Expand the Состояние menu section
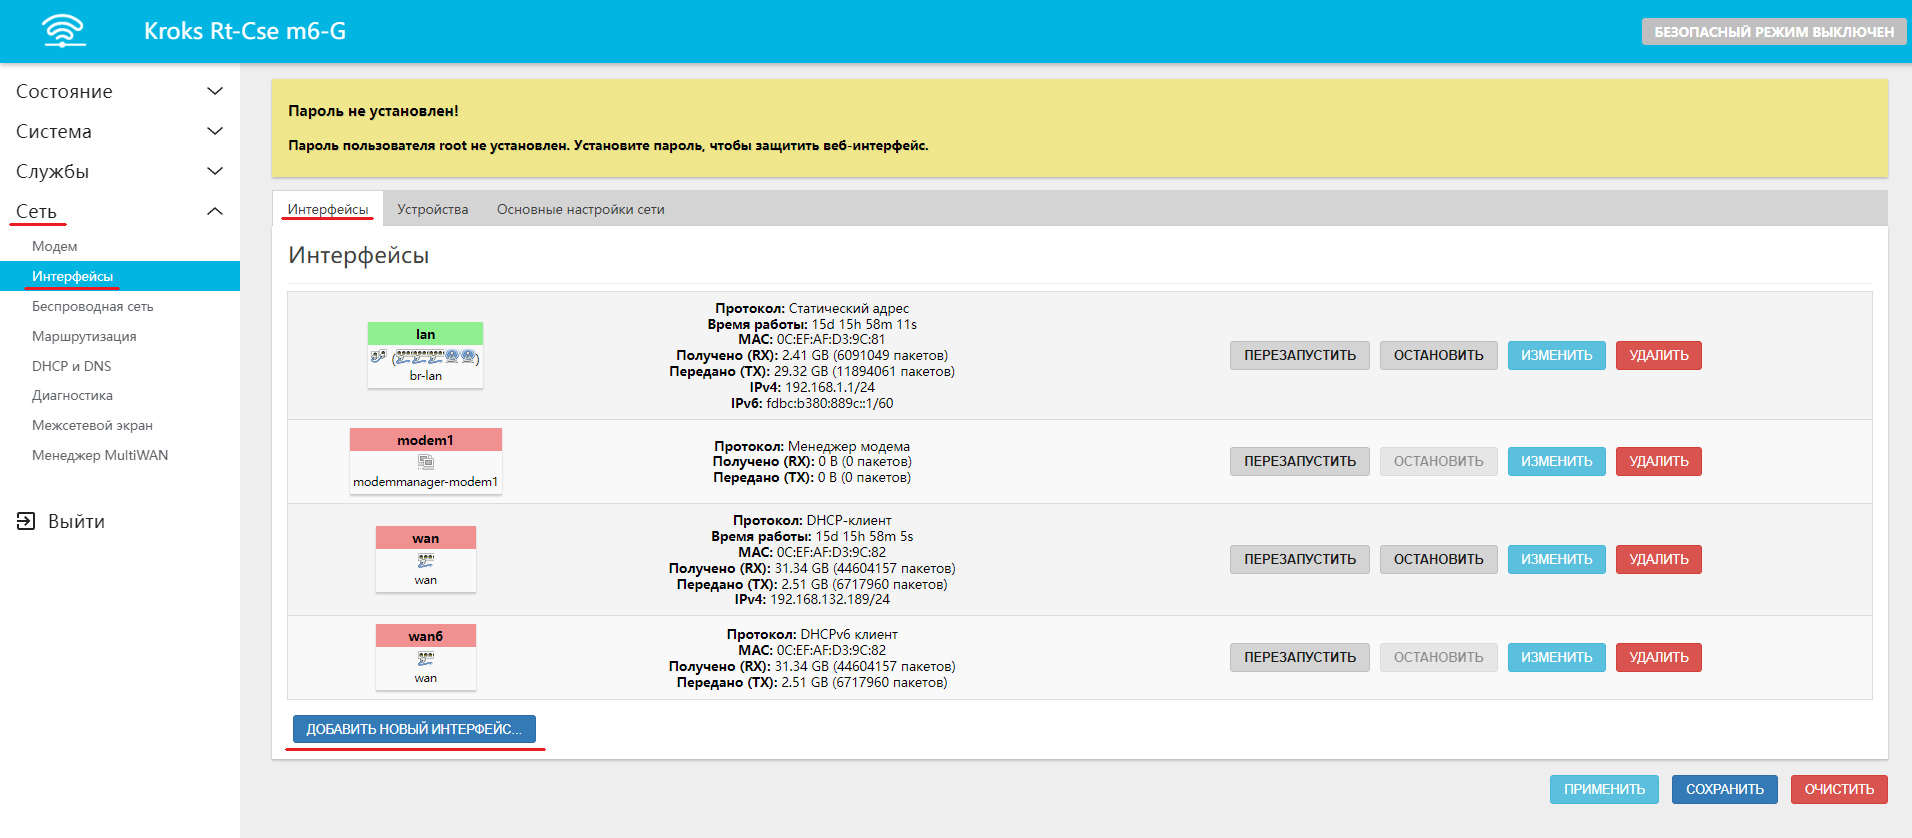This screenshot has height=838, width=1912. point(214,91)
